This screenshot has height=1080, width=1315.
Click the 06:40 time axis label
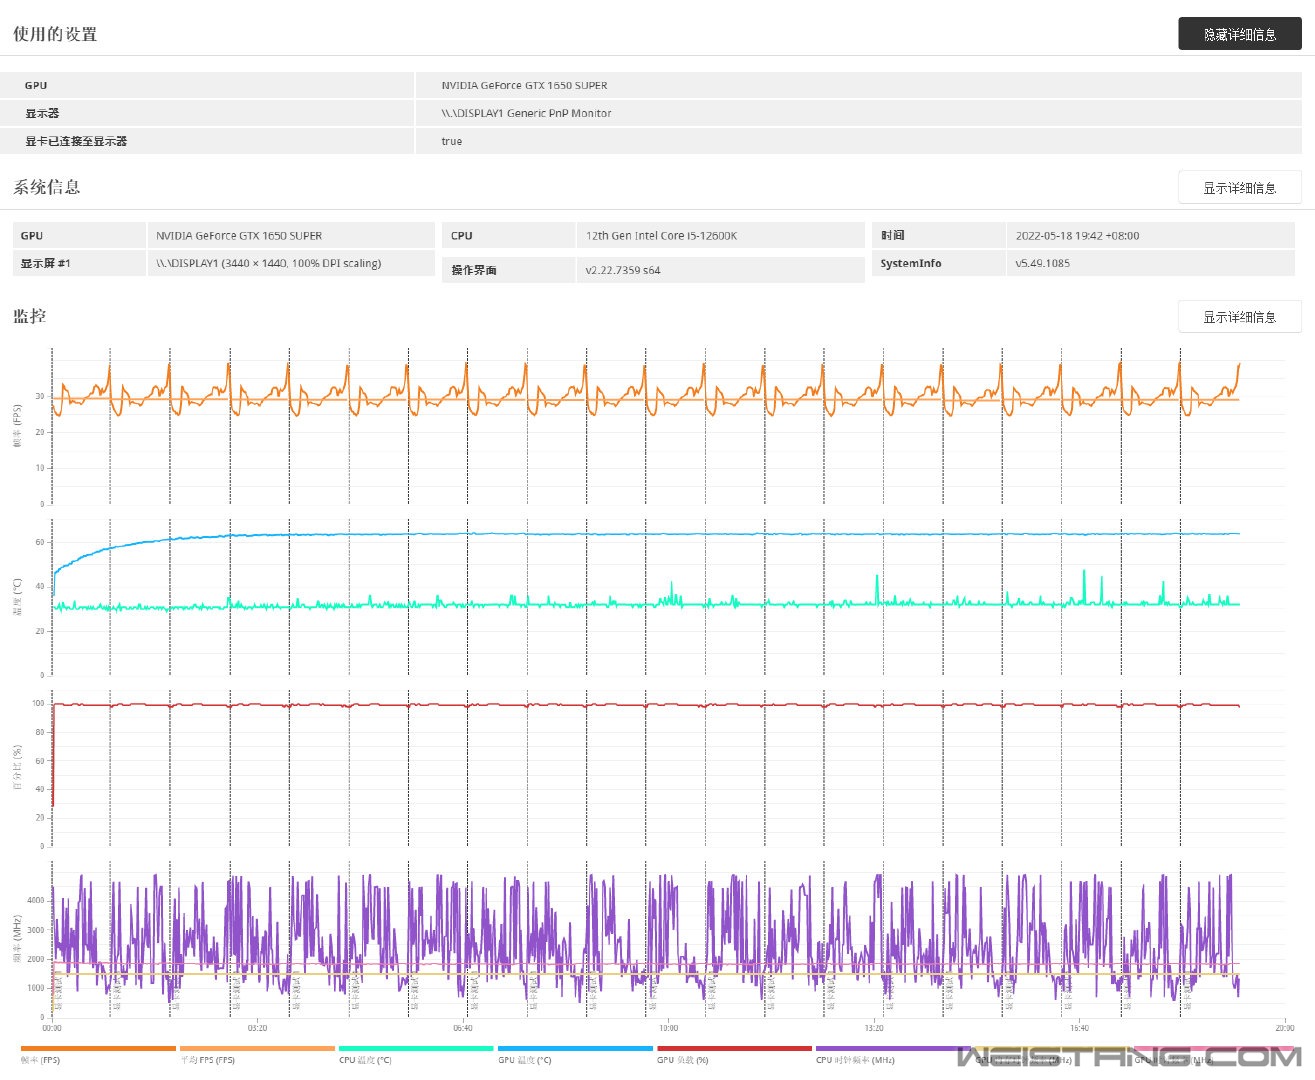pos(462,1028)
